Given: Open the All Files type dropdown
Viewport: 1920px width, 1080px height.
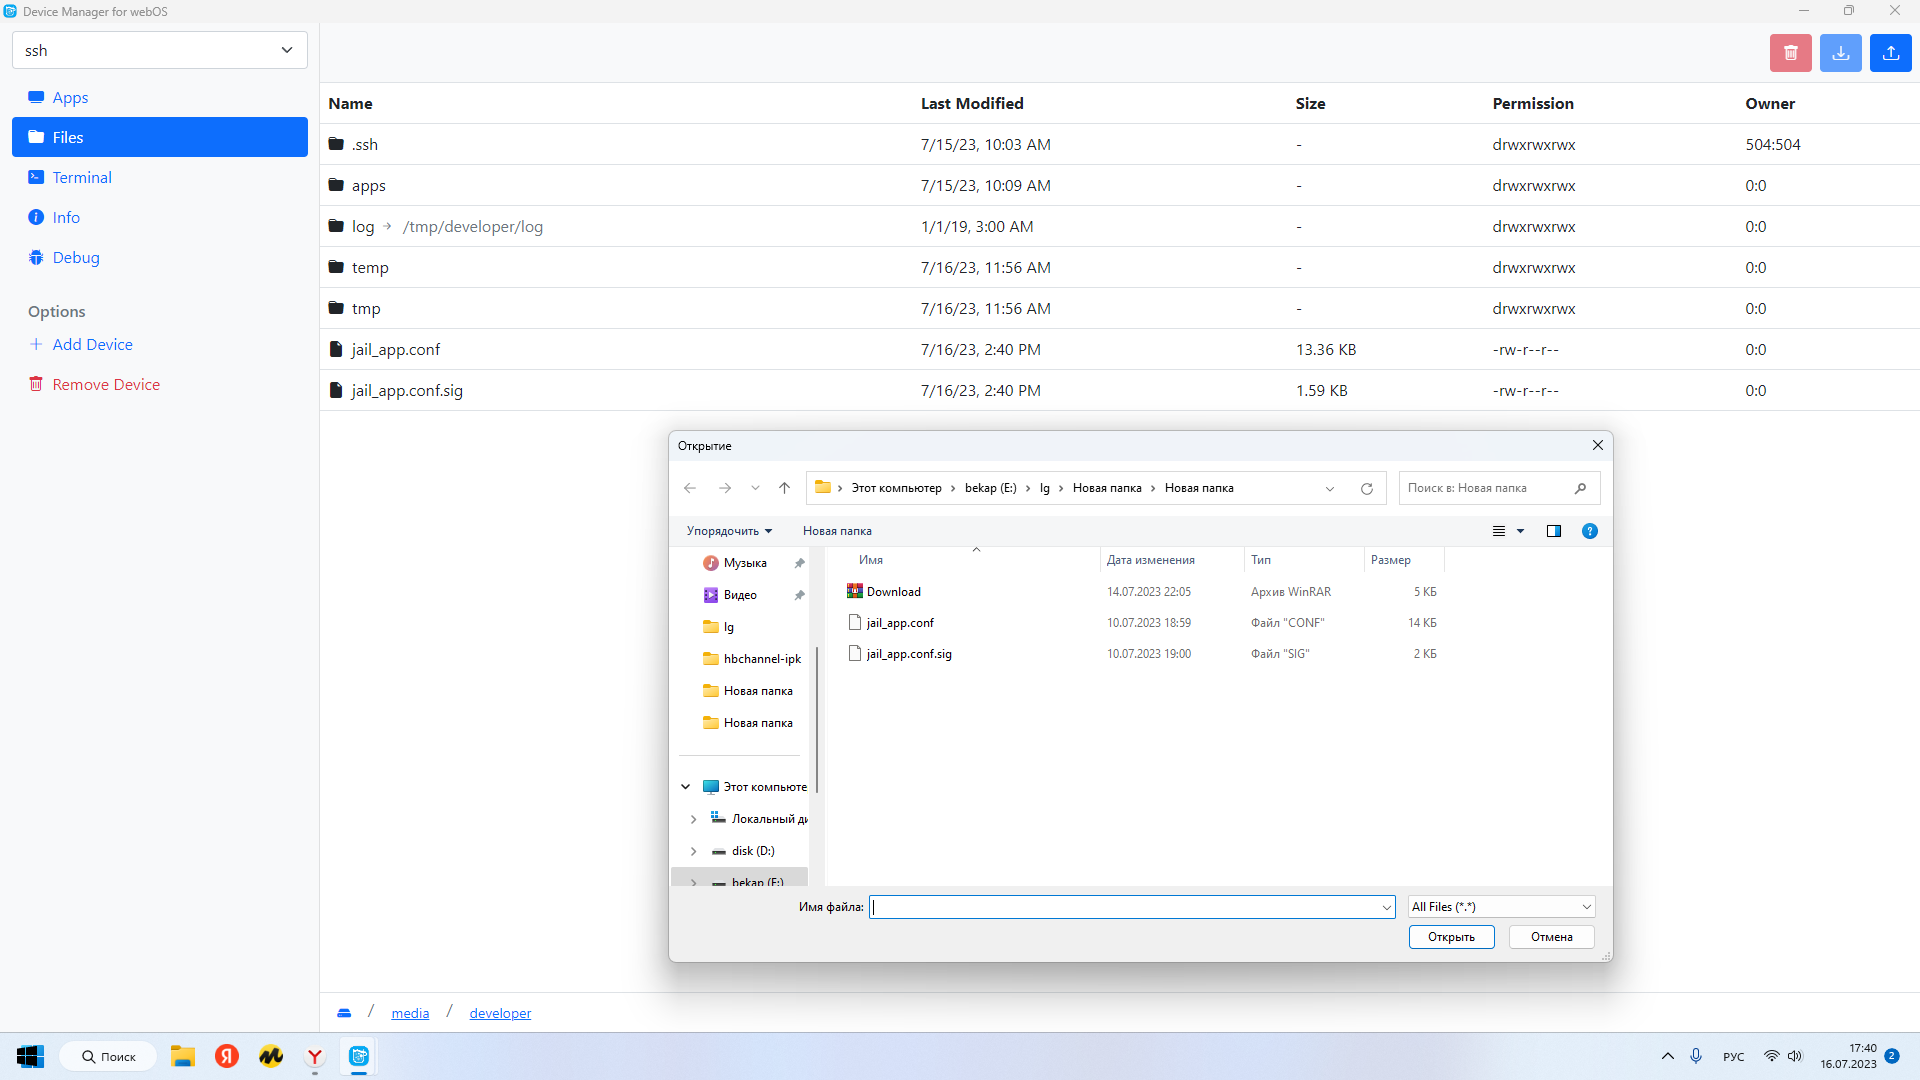Looking at the screenshot, I should click(x=1500, y=907).
